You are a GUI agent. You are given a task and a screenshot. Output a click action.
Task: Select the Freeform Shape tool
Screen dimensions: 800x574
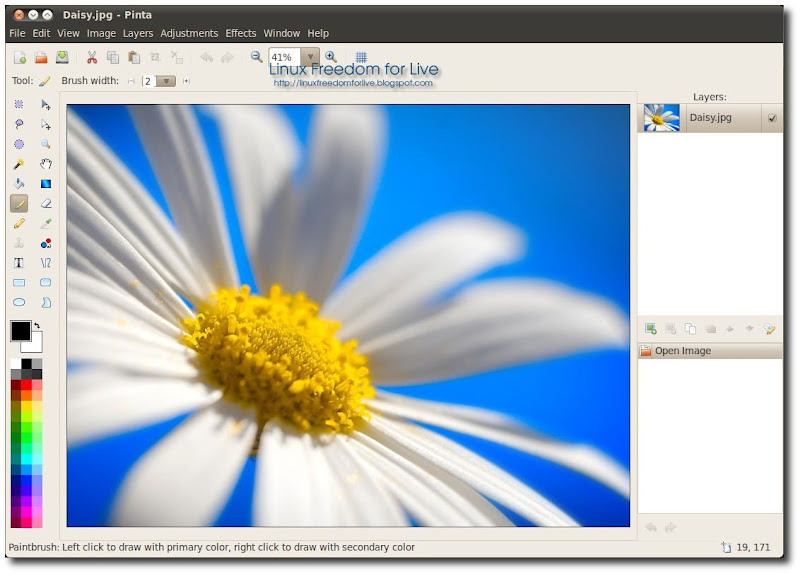[x=45, y=303]
